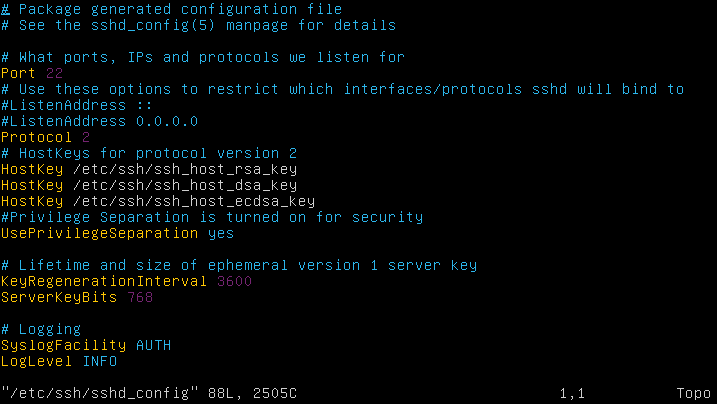Click the INFO value
Screen dimensions: 717x404
[99, 361]
